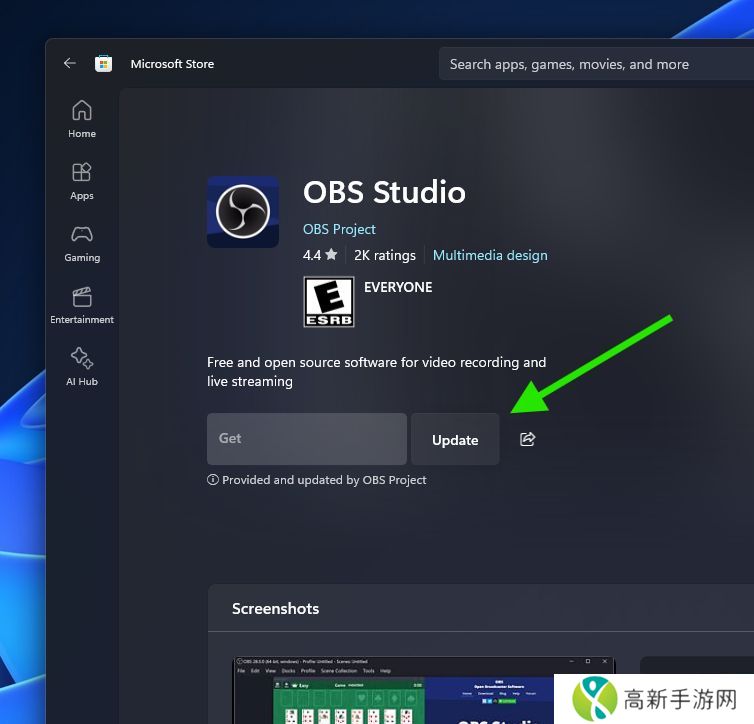View the 2K ratings details
This screenshot has height=724, width=754.
(x=384, y=255)
